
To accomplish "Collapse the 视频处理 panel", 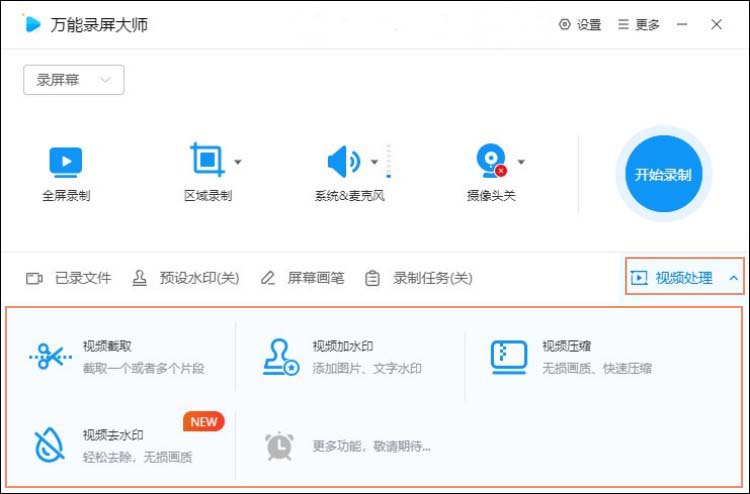I will pyautogui.click(x=684, y=277).
